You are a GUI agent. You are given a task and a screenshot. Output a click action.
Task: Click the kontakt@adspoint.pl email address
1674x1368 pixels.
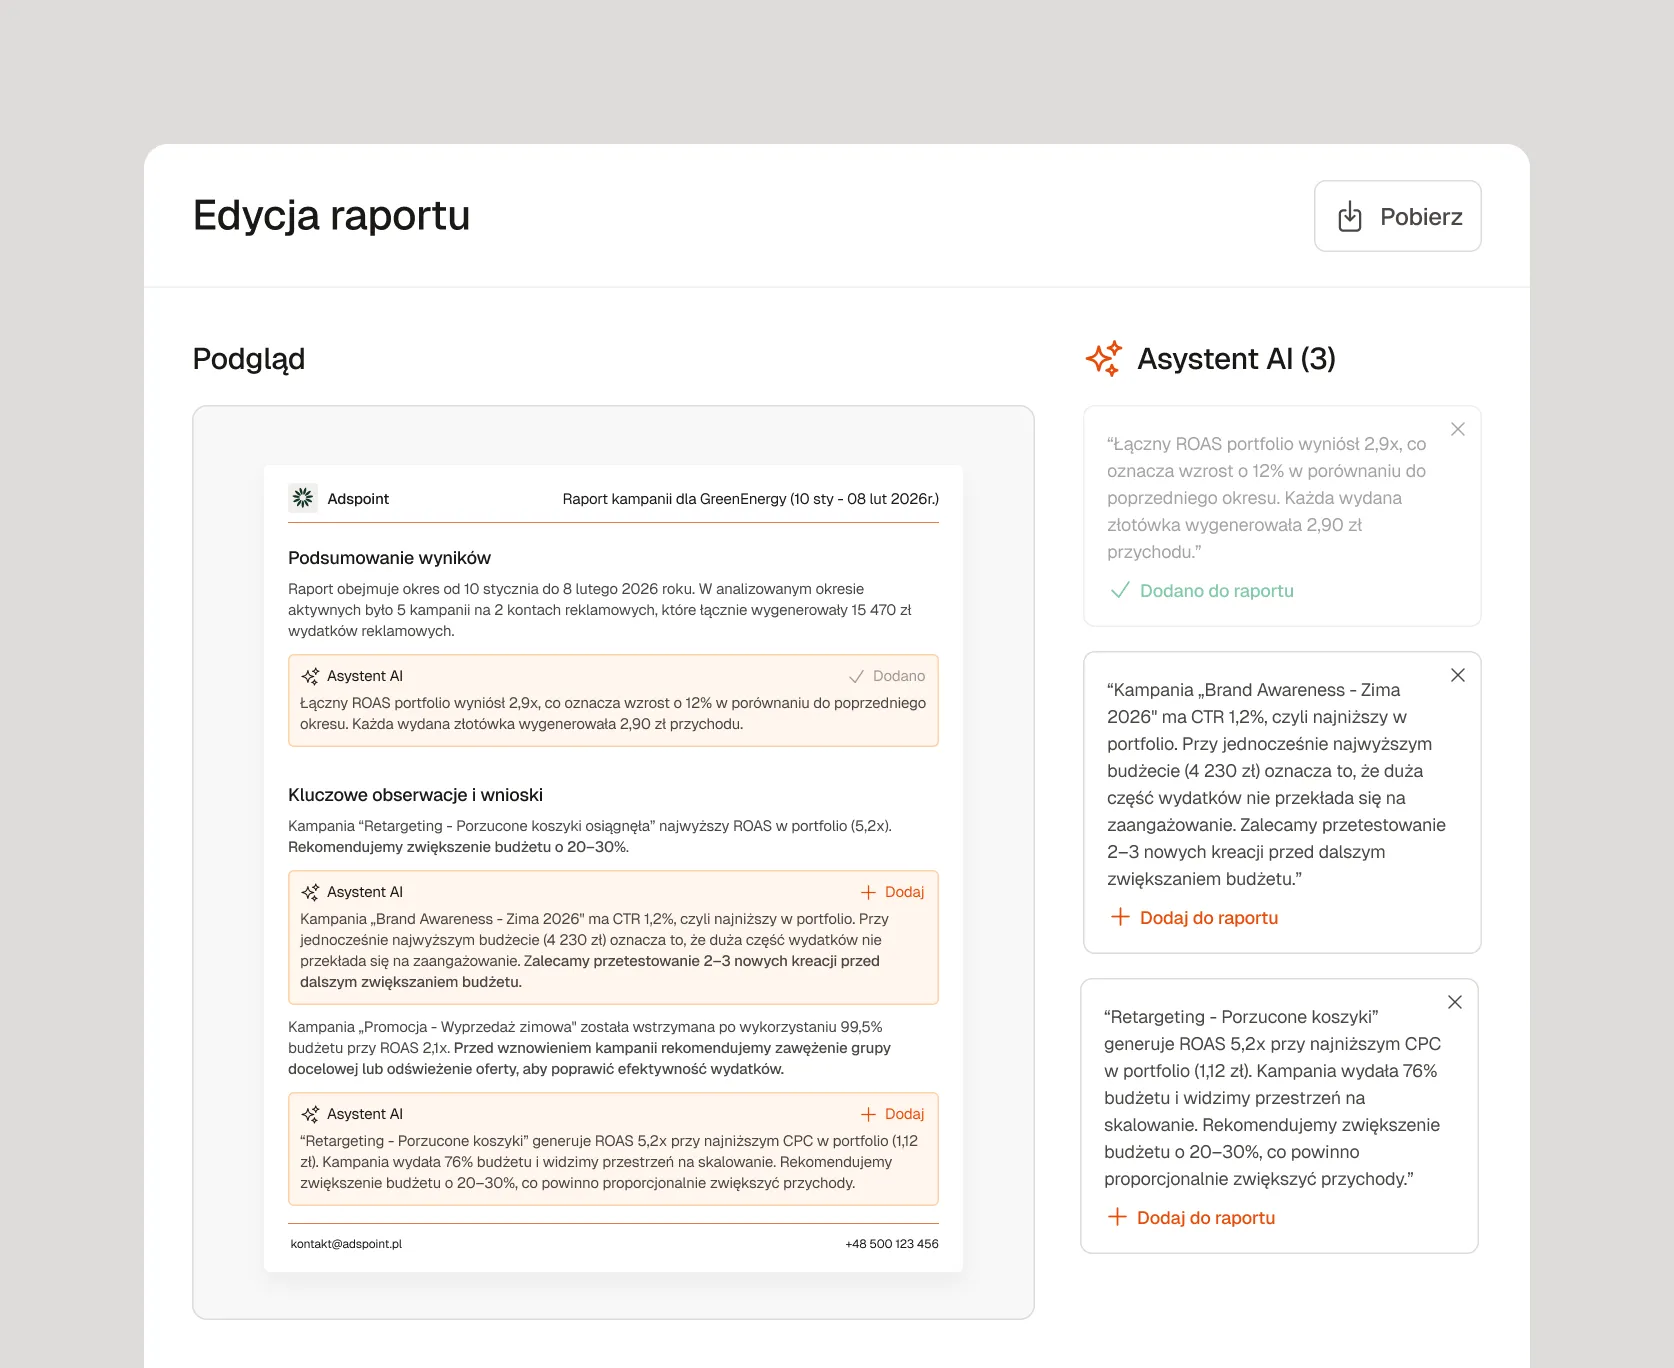pos(347,1243)
